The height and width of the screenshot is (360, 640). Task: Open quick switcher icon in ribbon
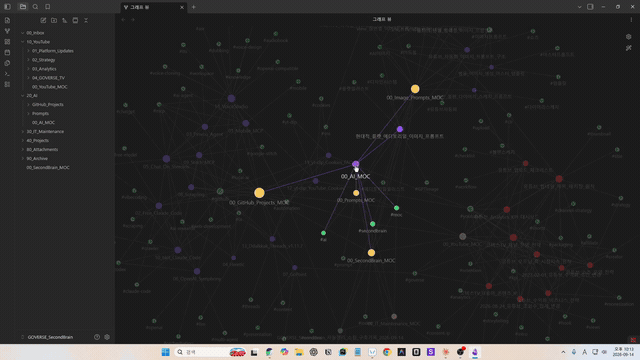(x=7, y=20)
